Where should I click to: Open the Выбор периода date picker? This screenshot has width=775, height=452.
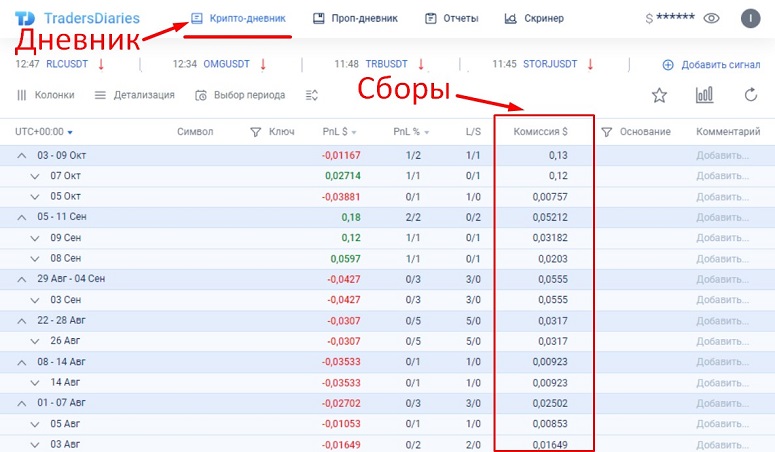tap(240, 95)
